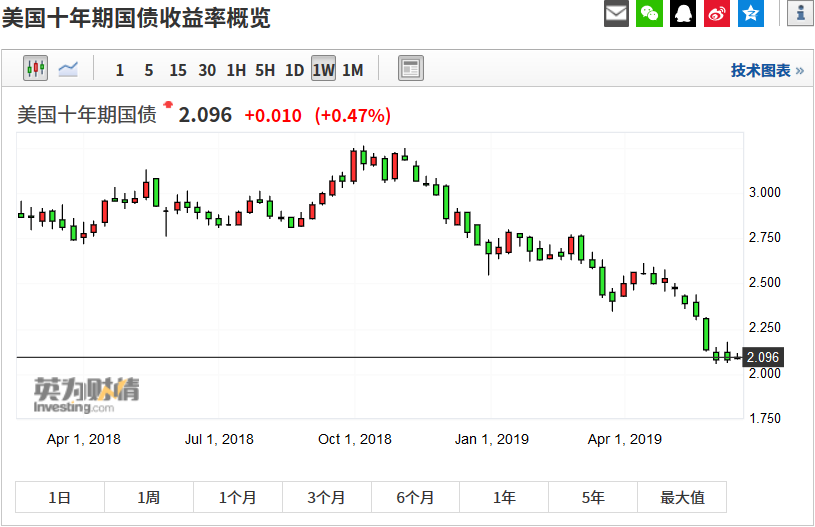Open the info icon at top right
The image size is (815, 527).
[x=800, y=12]
